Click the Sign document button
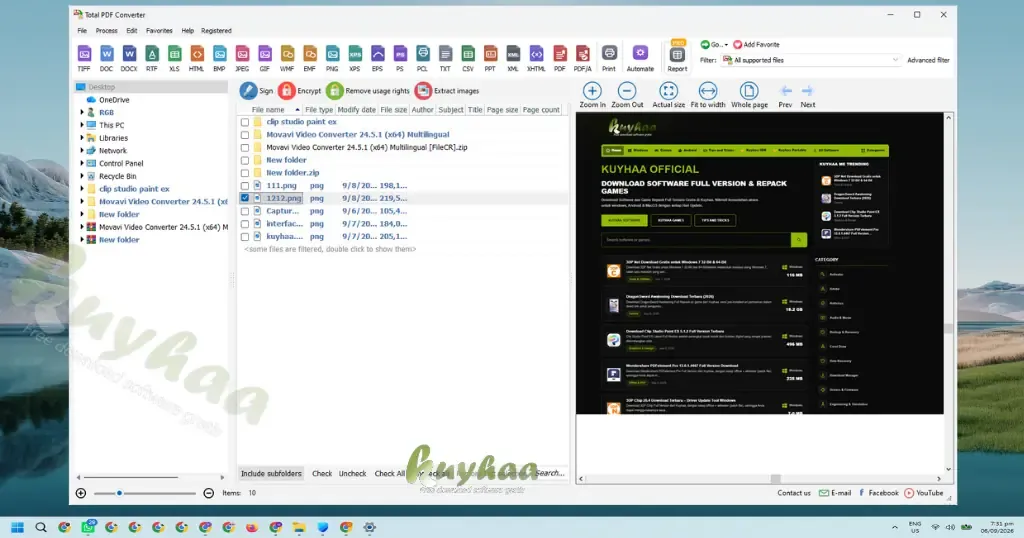The width and height of the screenshot is (1024, 538). point(256,91)
